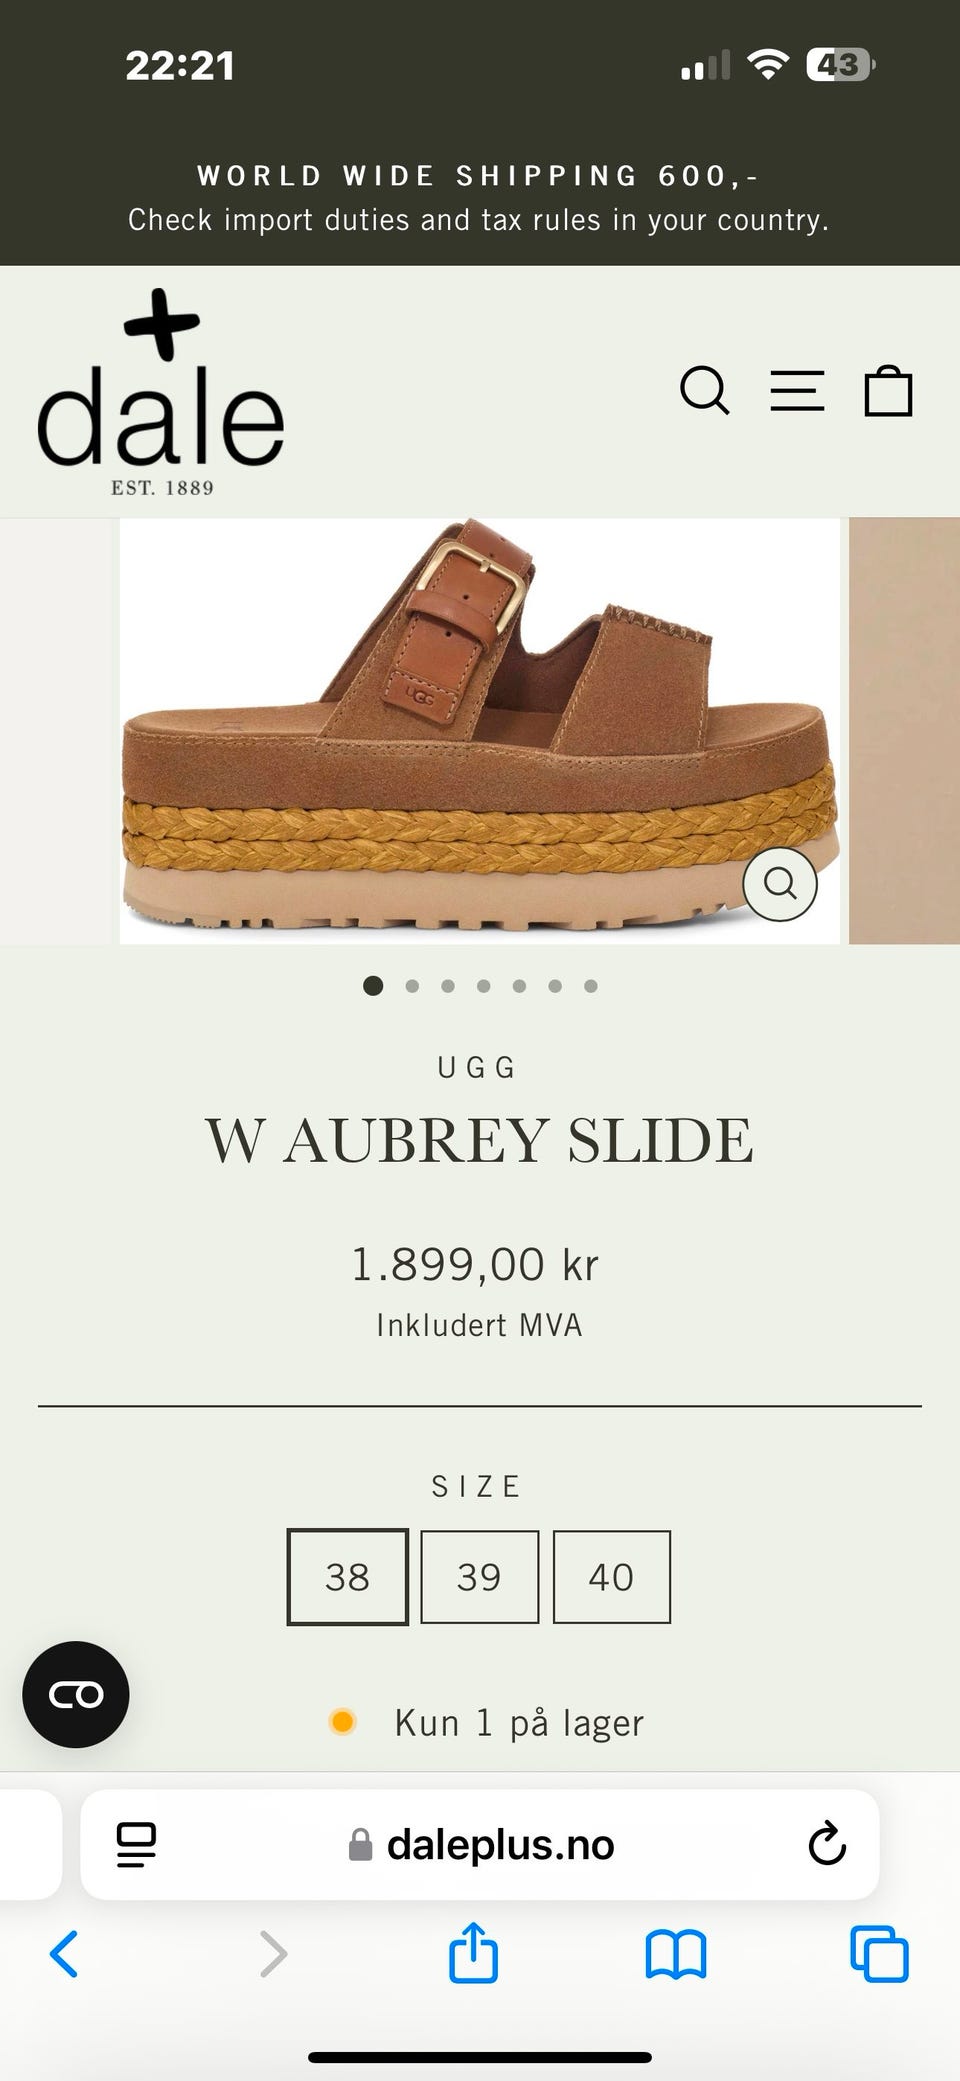
Task: Tap the zoom magnifier on product image
Action: (780, 883)
